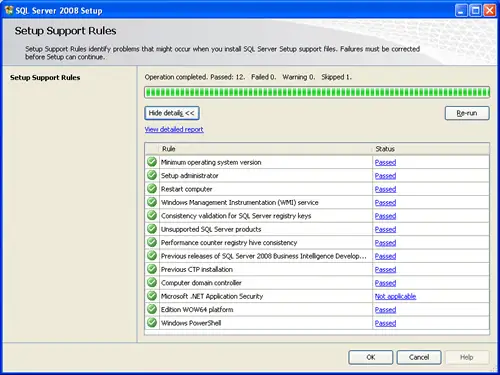This screenshot has height=375, width=500.
Task: Click check icon for Computer domain controller
Action: coord(152,282)
